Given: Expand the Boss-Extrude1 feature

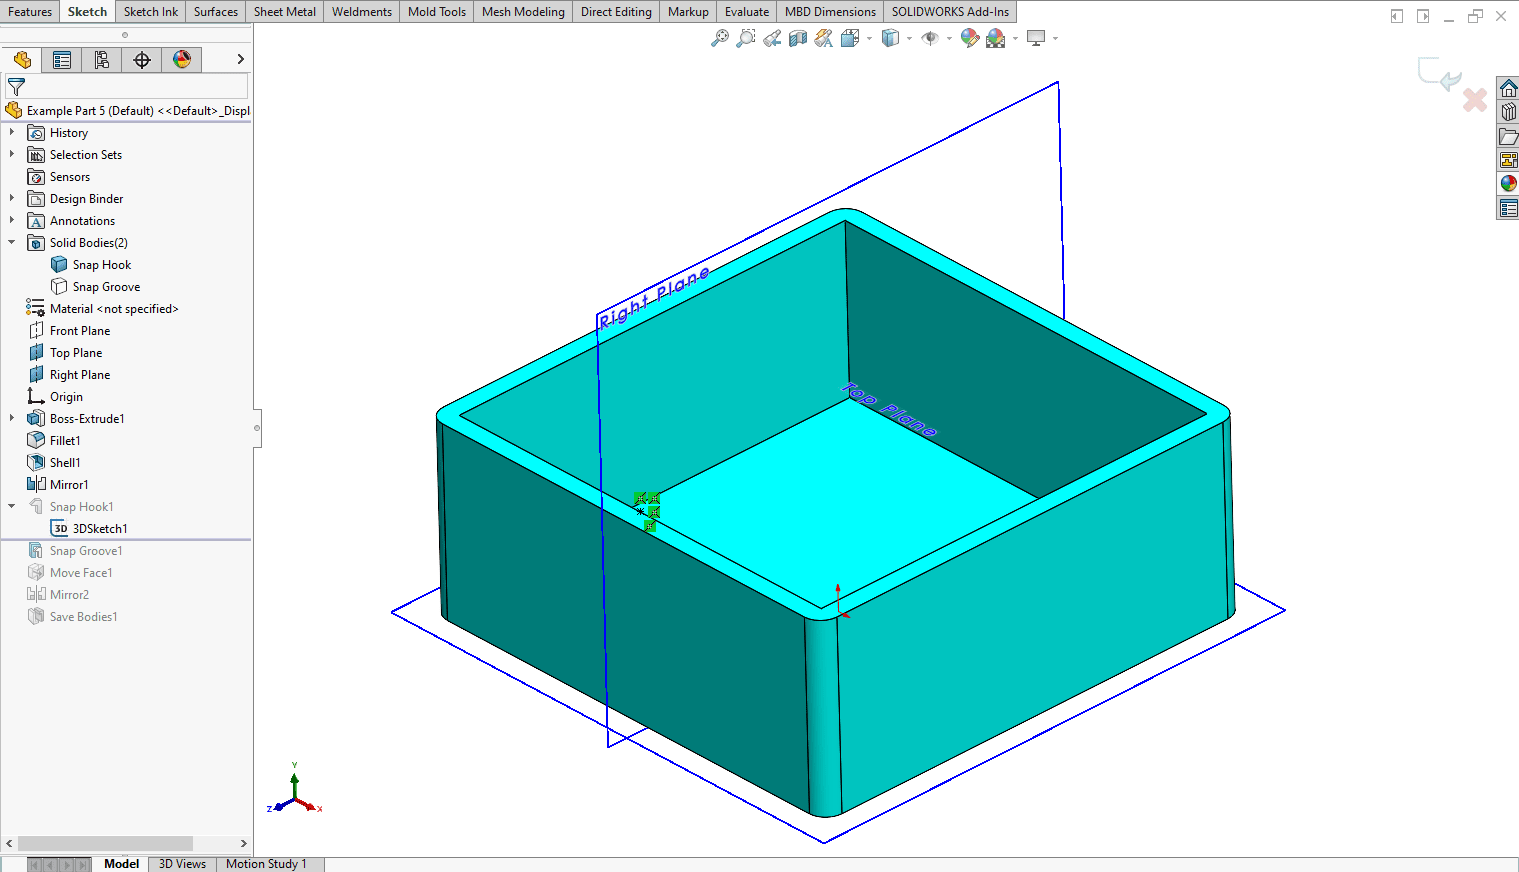Looking at the screenshot, I should pyautogui.click(x=12, y=418).
